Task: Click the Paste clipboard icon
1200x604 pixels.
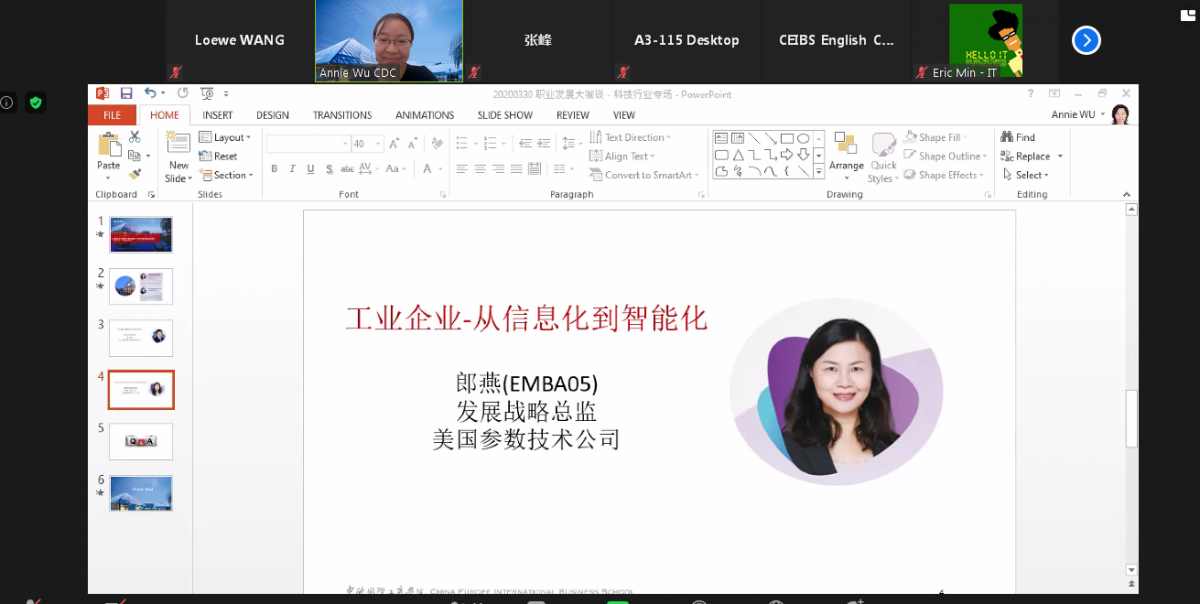Action: [108, 145]
